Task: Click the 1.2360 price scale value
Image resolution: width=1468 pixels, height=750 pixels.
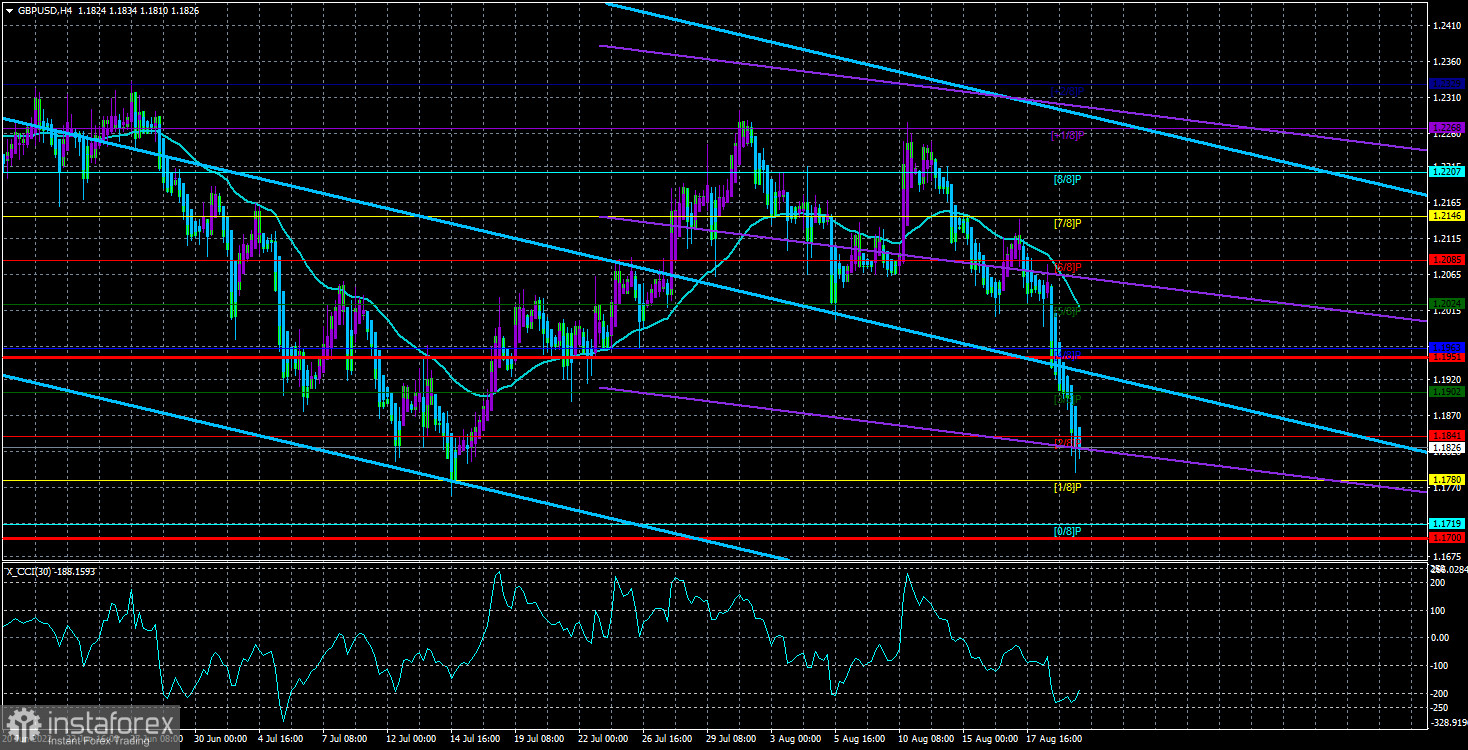Action: click(1447, 62)
